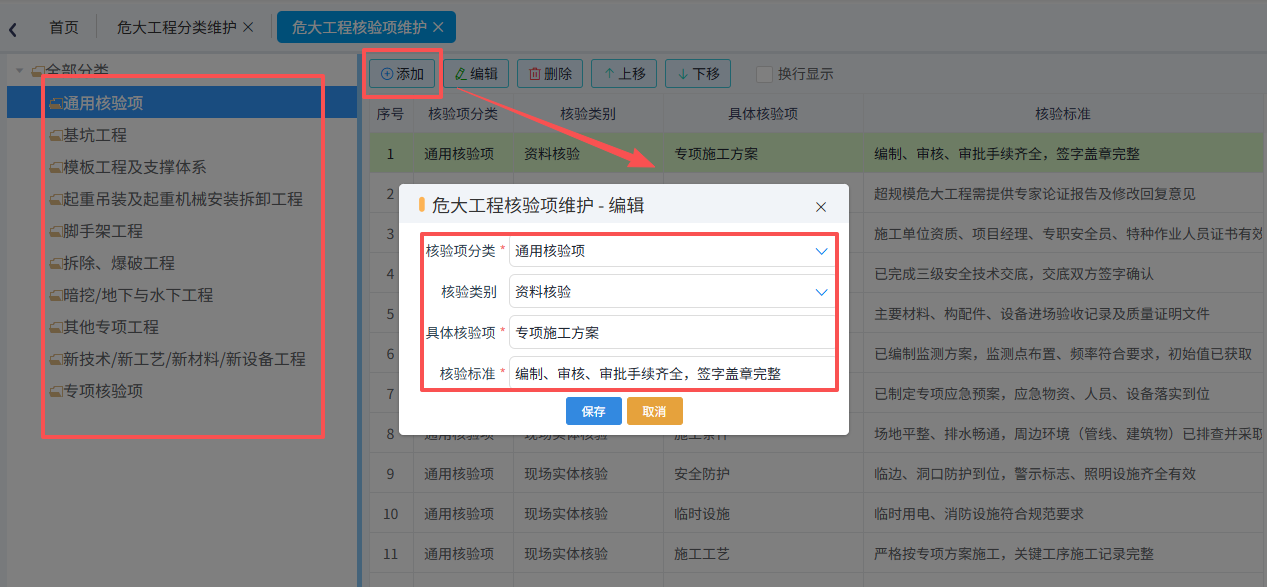Collapse the 全部分类 tree root
Viewport: 1267px width, 587px height.
click(18, 71)
